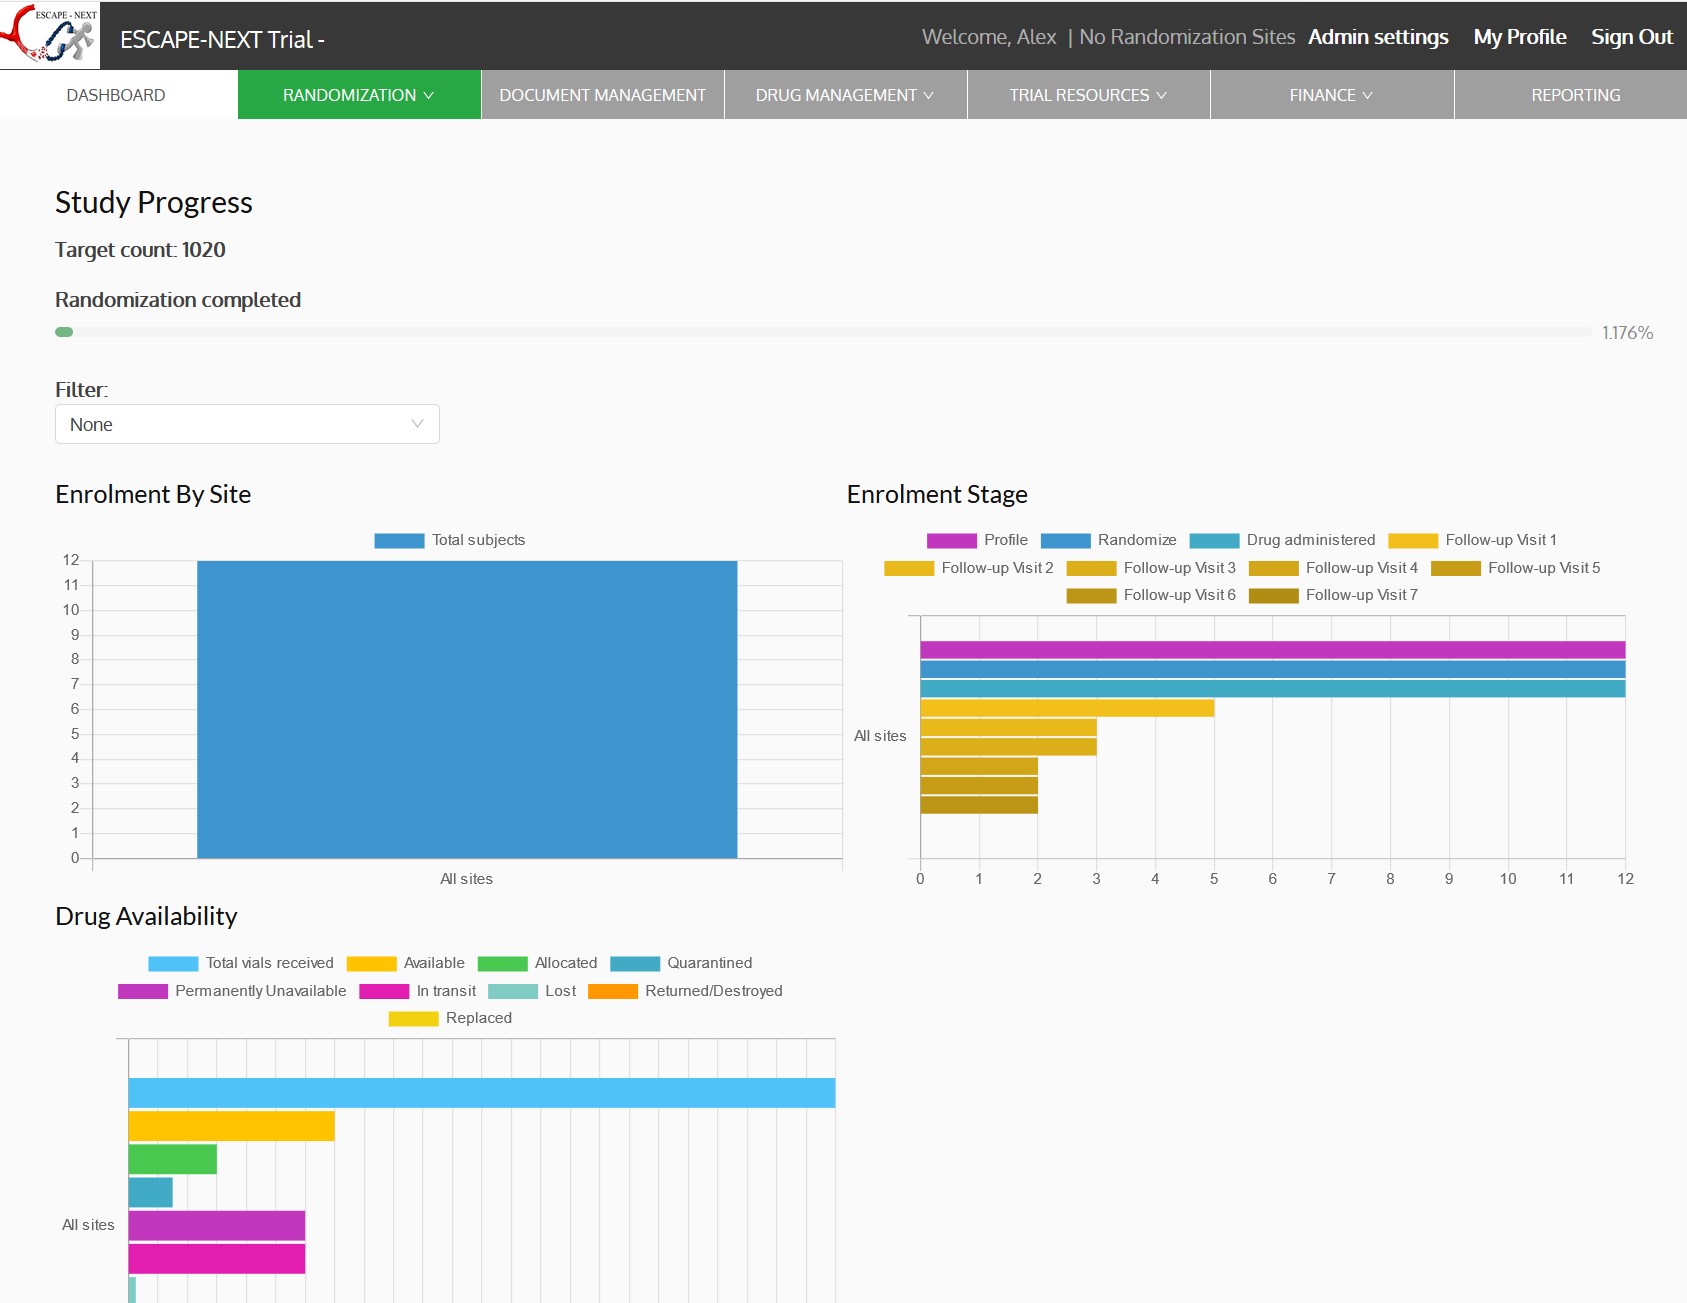Click the Sign Out link
The height and width of the screenshot is (1303, 1687).
tap(1631, 37)
